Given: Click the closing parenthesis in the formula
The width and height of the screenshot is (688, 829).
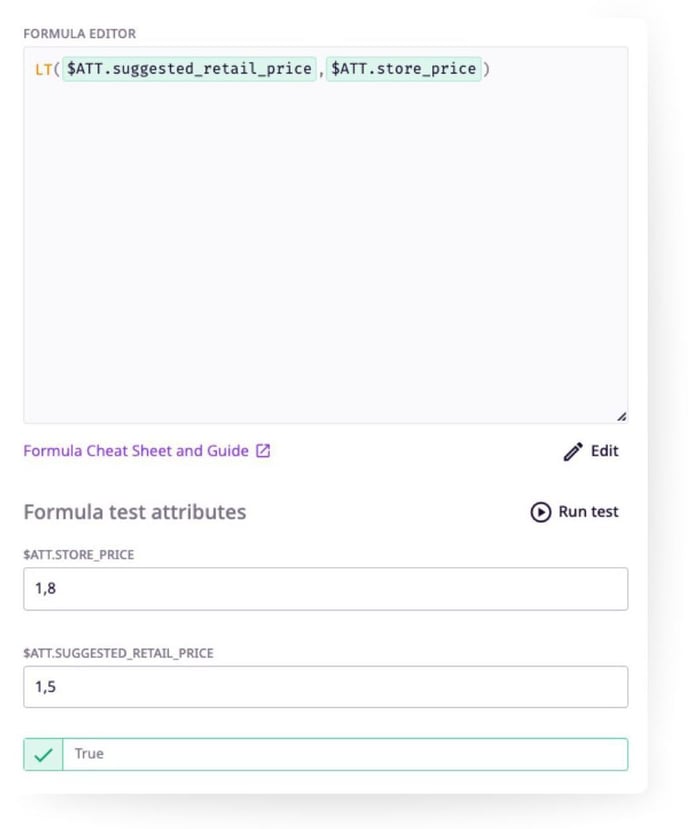Looking at the screenshot, I should tap(487, 69).
